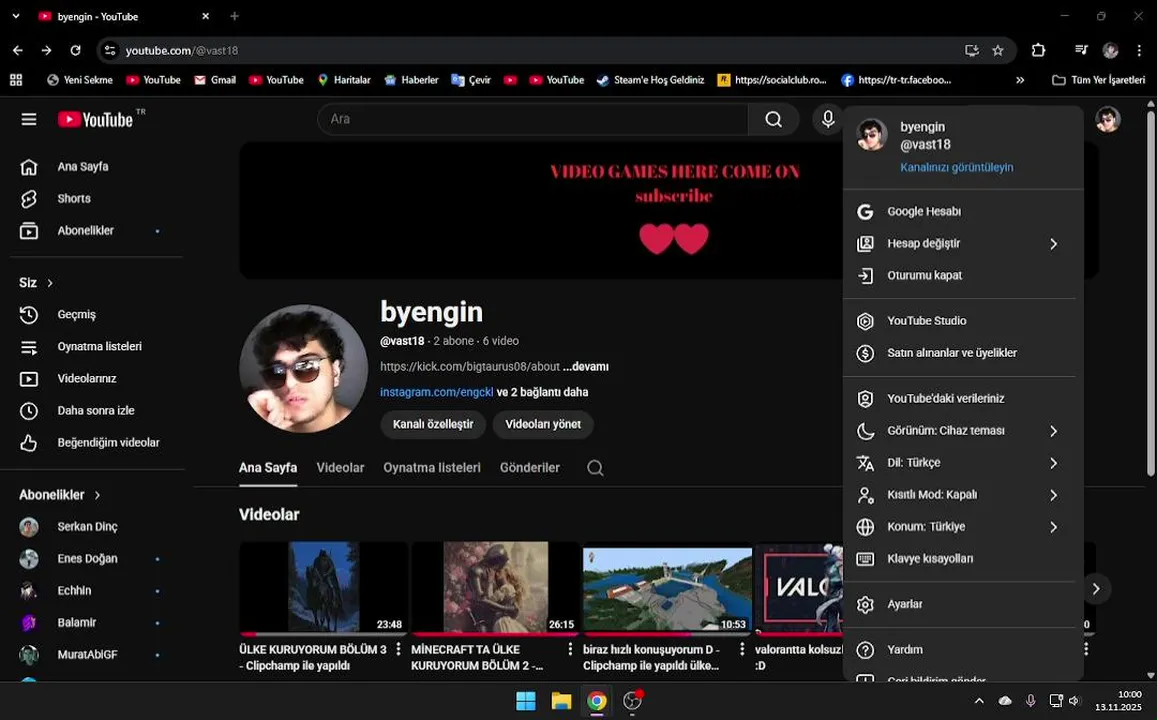The height and width of the screenshot is (720, 1157).
Task: Expand description with ...devamı link
Action: coord(586,367)
